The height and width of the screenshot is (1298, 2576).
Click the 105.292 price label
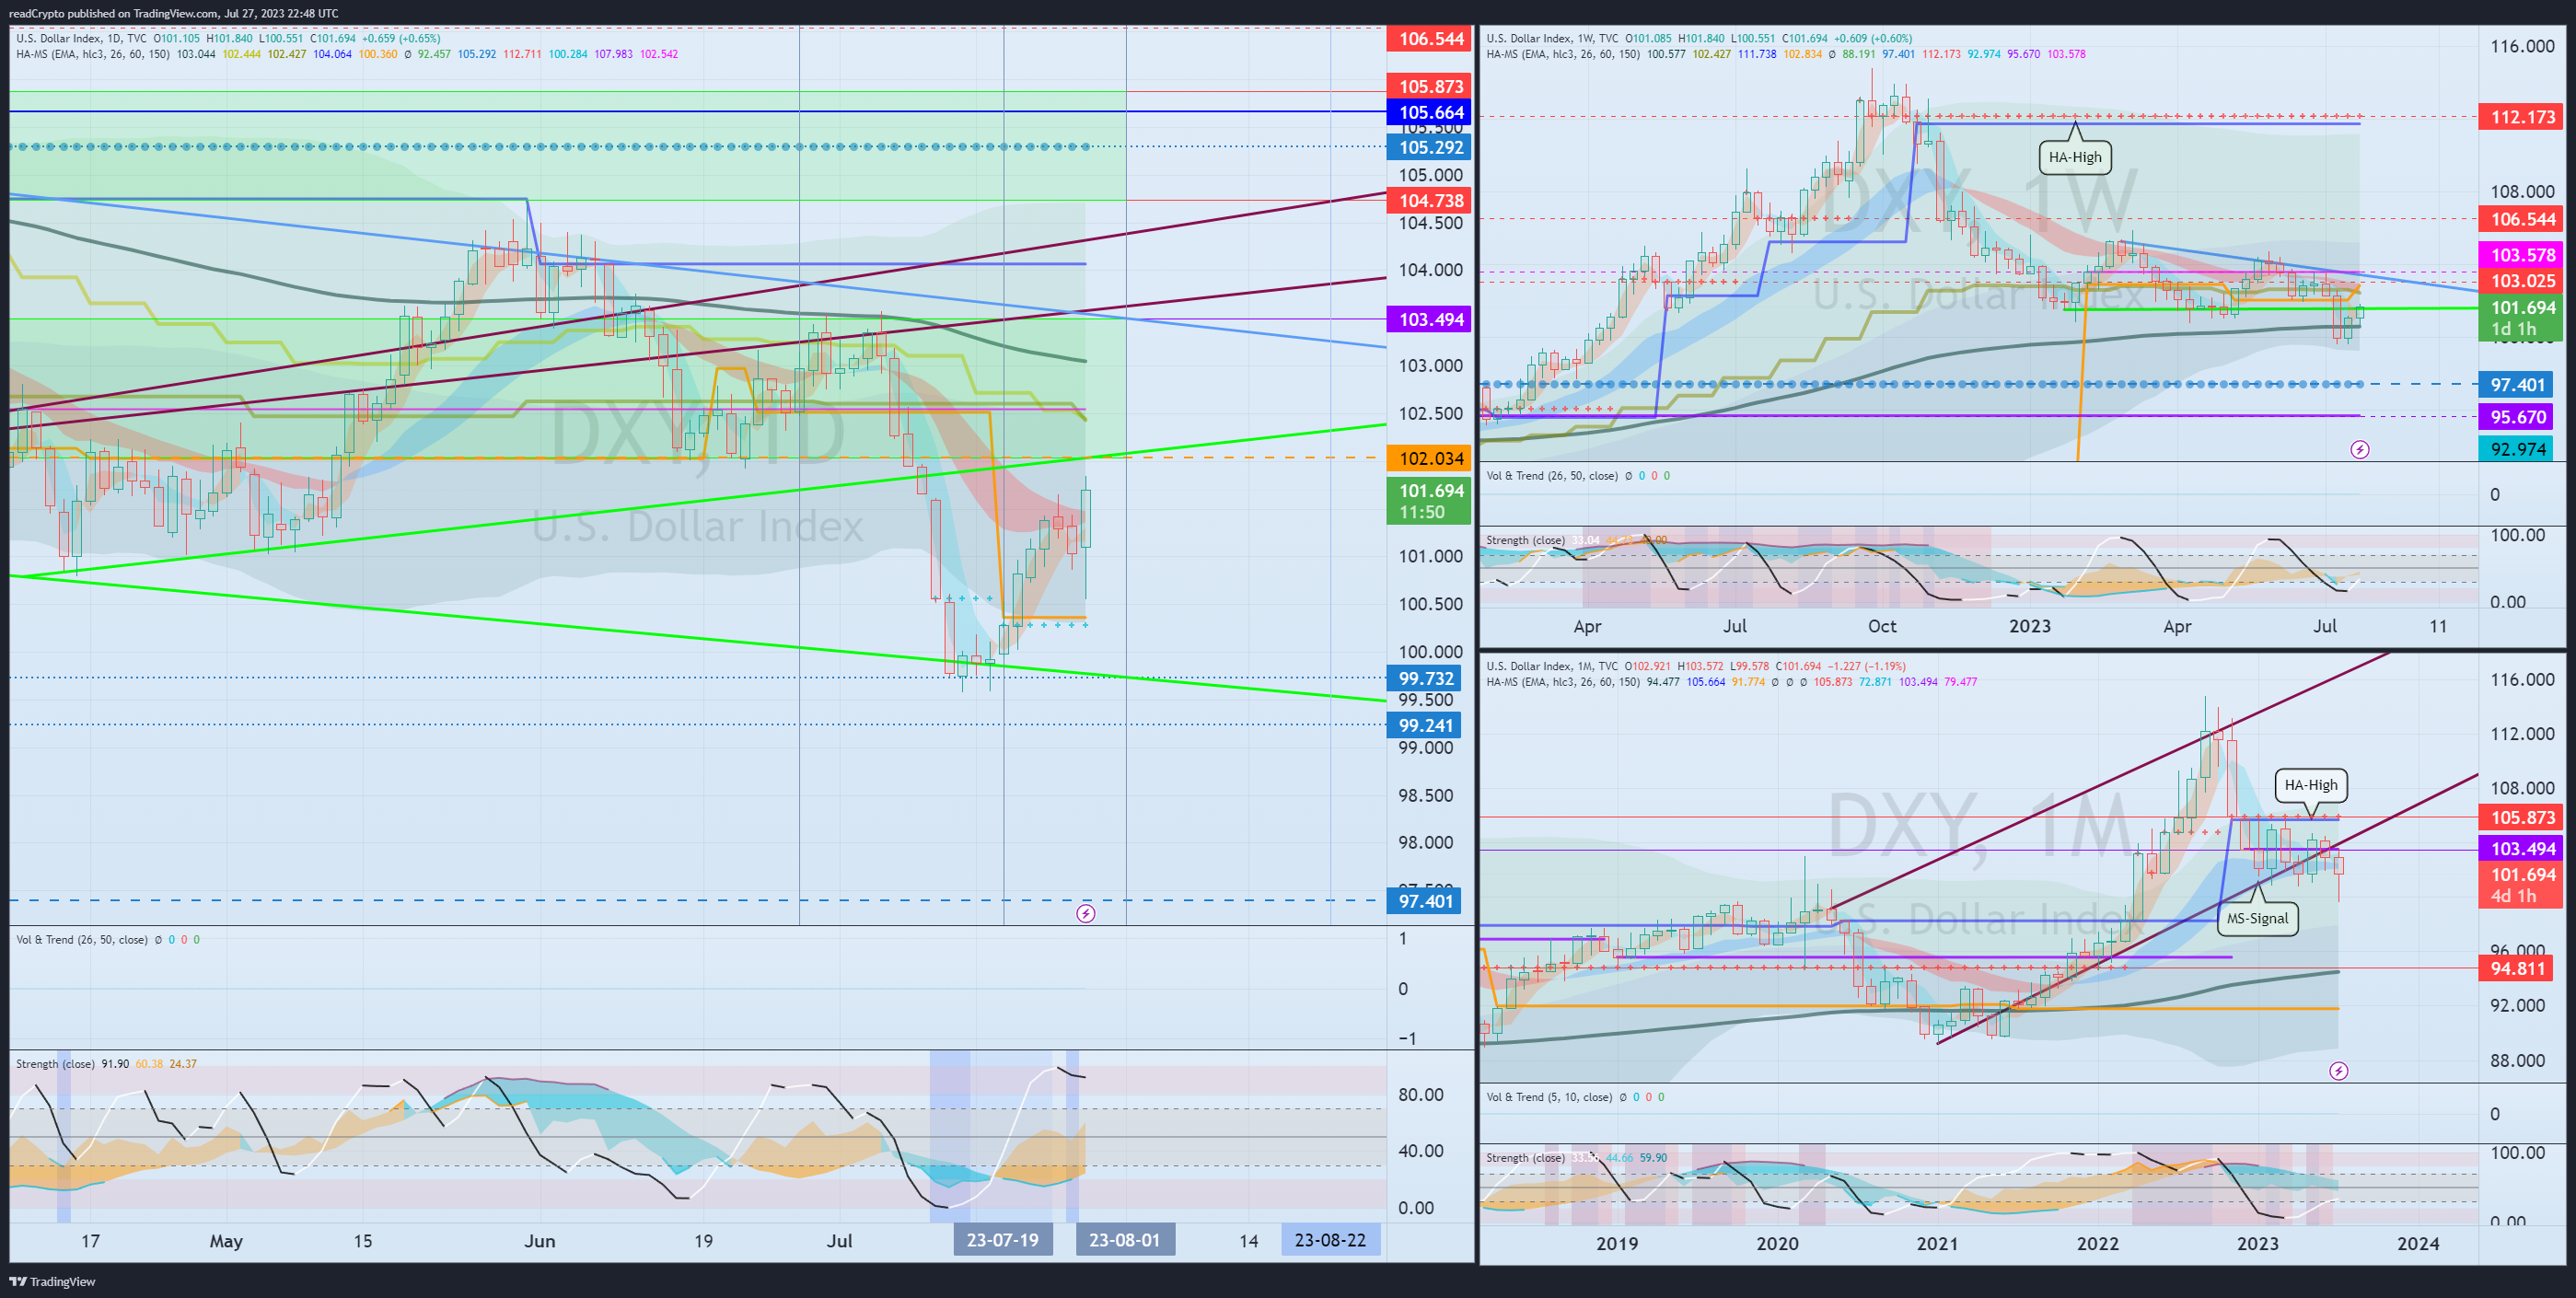(x=1429, y=147)
